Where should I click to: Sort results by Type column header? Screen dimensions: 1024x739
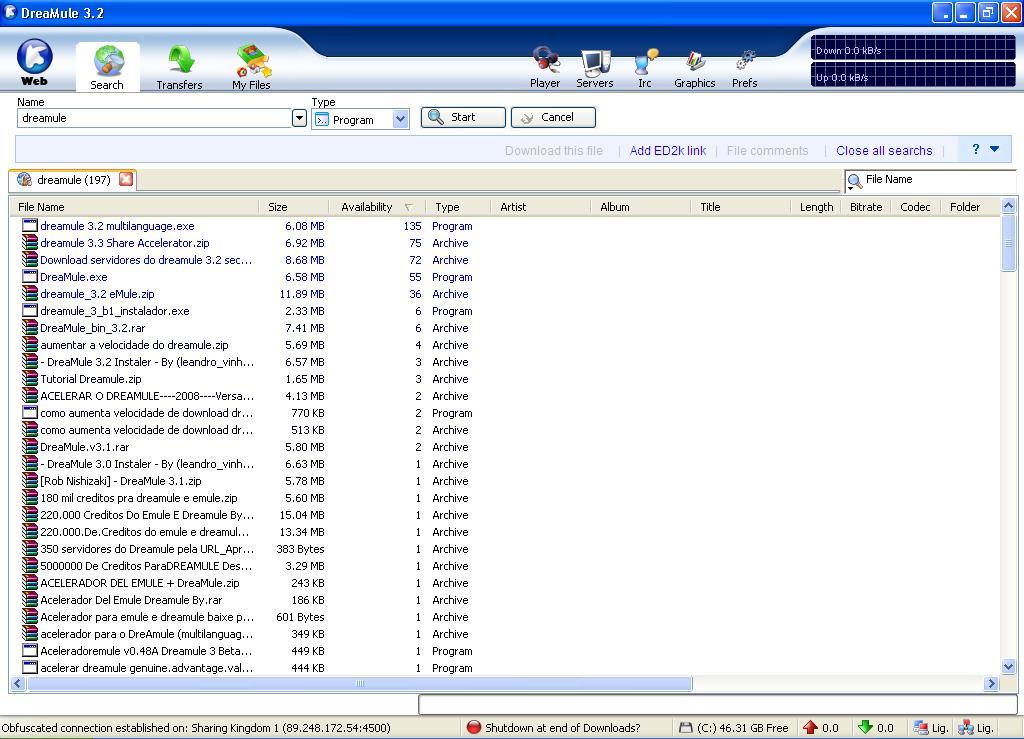457,207
